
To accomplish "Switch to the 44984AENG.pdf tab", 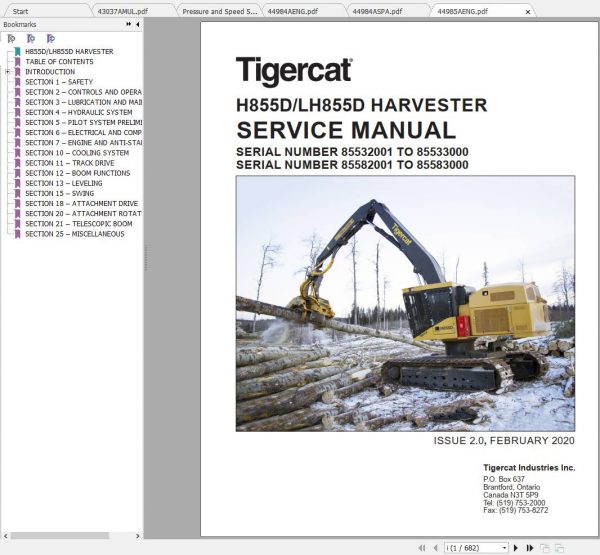I will click(292, 11).
